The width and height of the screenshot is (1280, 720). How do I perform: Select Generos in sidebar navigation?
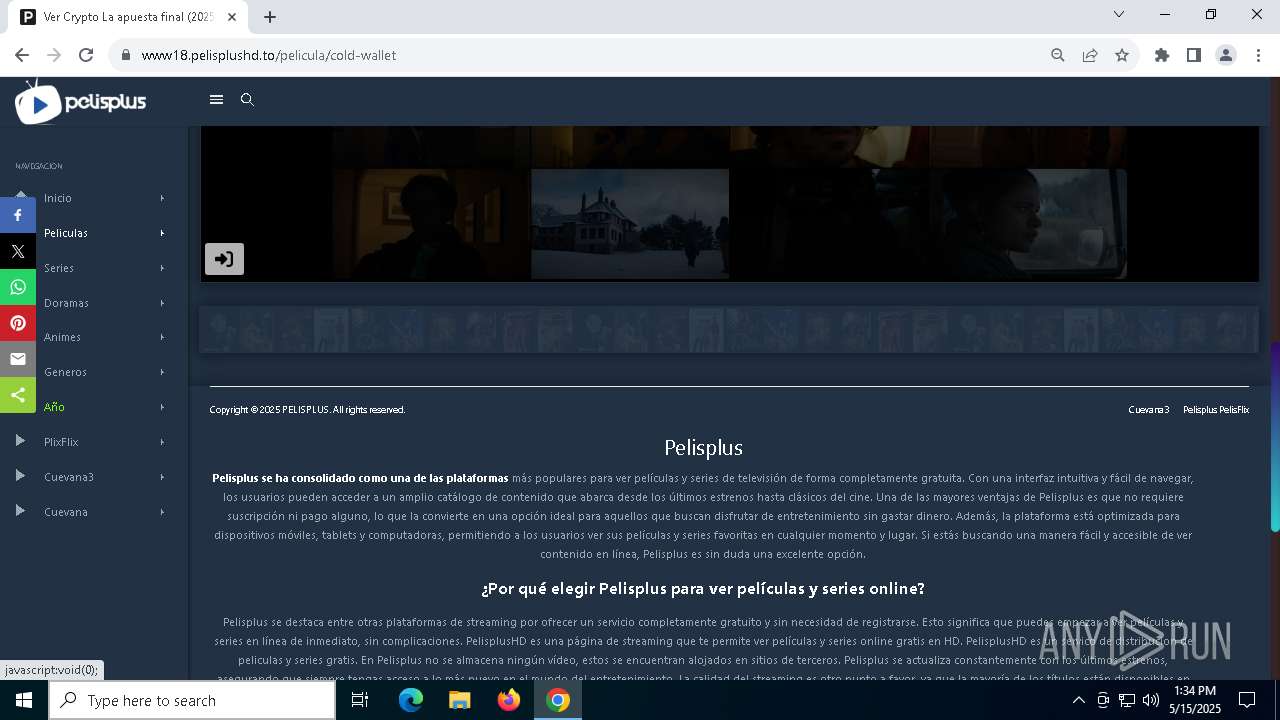65,372
